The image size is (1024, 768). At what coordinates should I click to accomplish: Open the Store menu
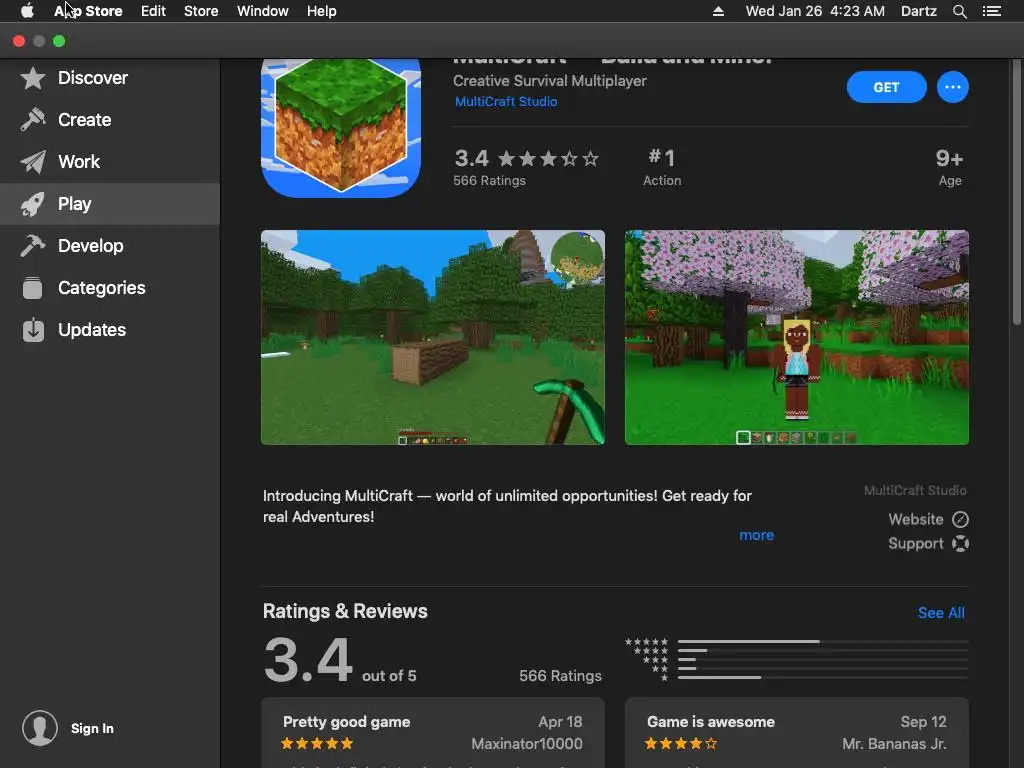click(x=201, y=11)
